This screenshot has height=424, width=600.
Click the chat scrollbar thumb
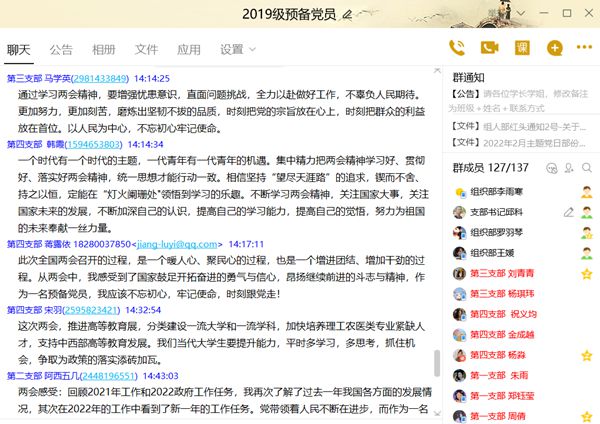(437, 363)
